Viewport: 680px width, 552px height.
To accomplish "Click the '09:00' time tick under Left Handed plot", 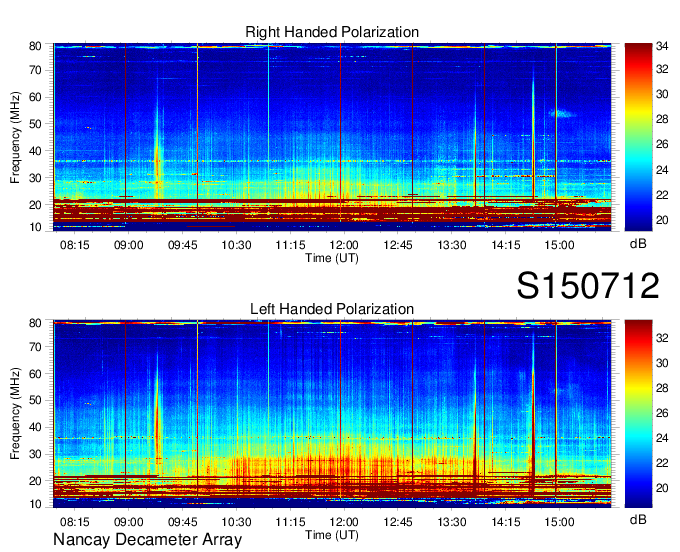I will (128, 522).
